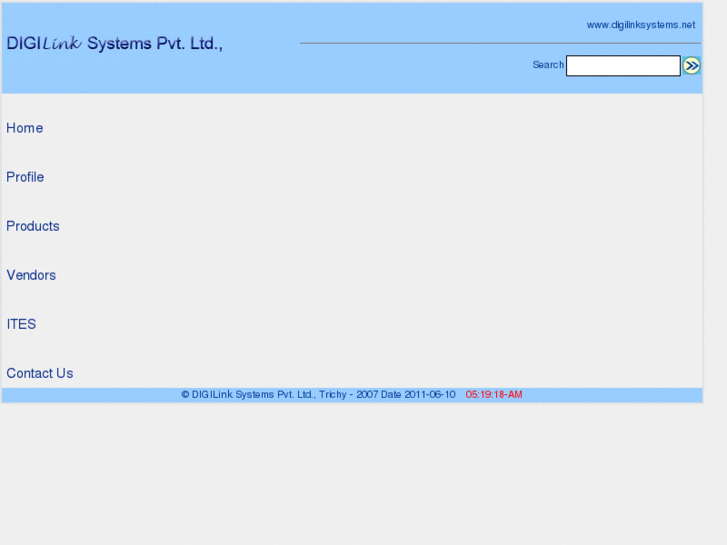Click the search go arrow icon
This screenshot has width=727, height=545.
691,65
